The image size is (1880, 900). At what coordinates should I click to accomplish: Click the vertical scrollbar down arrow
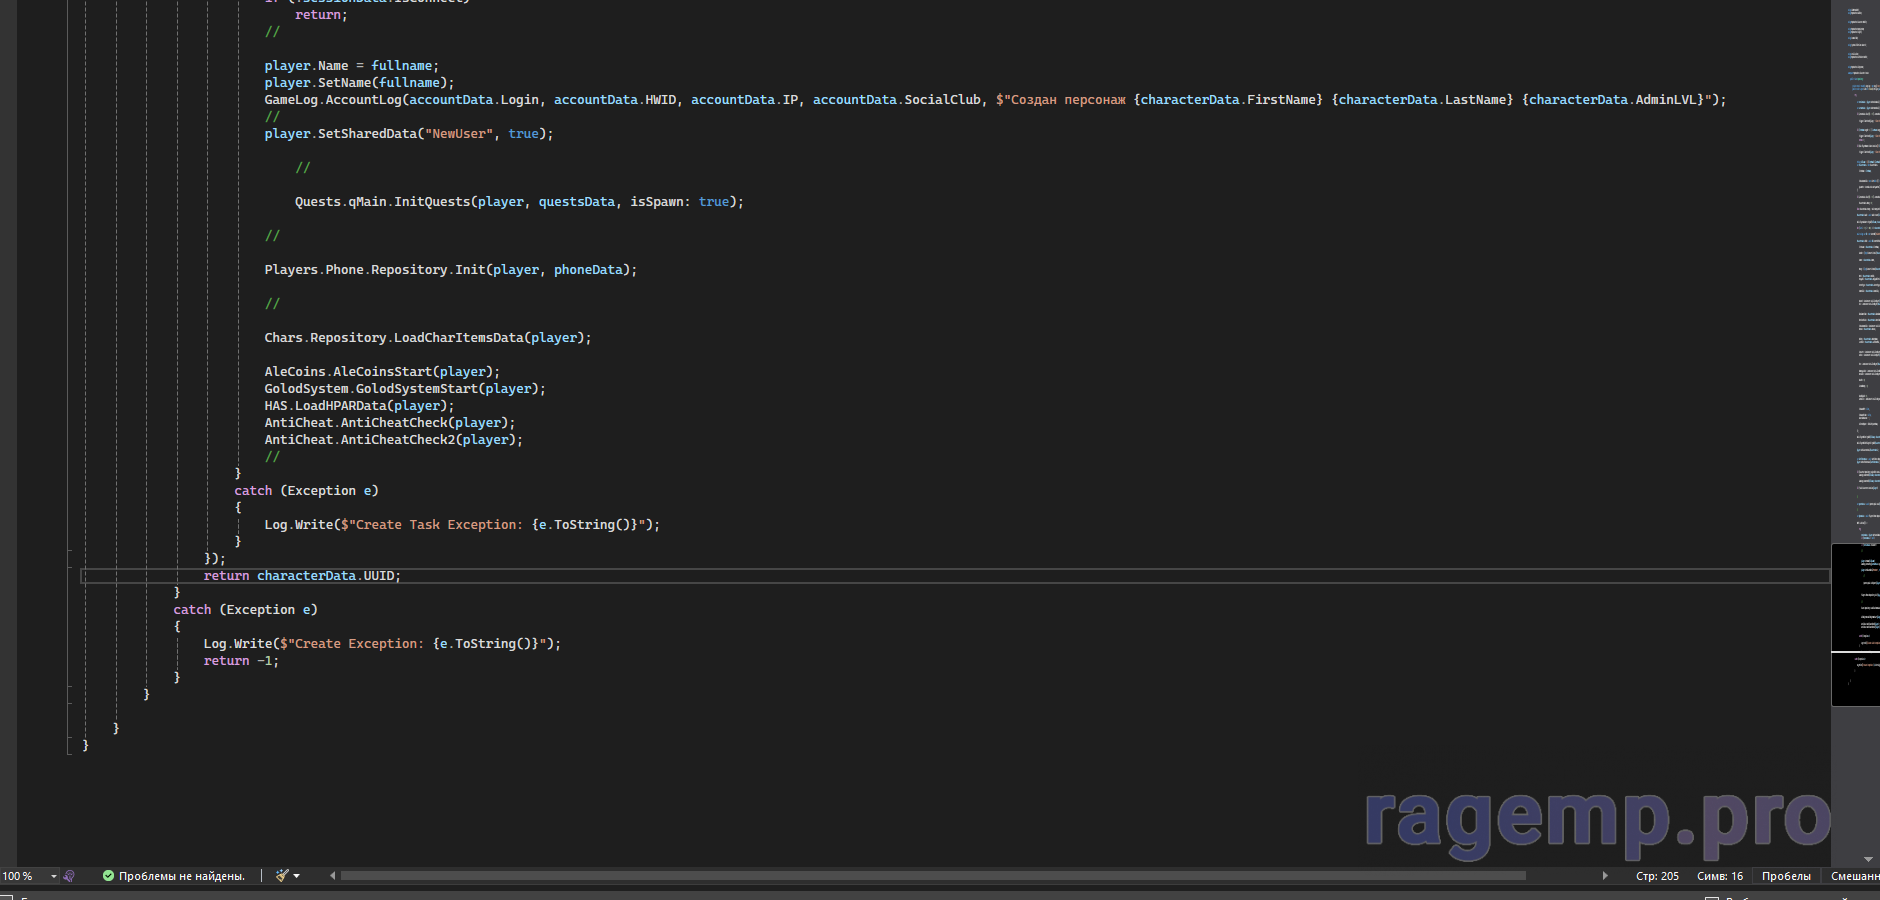pyautogui.click(x=1868, y=859)
